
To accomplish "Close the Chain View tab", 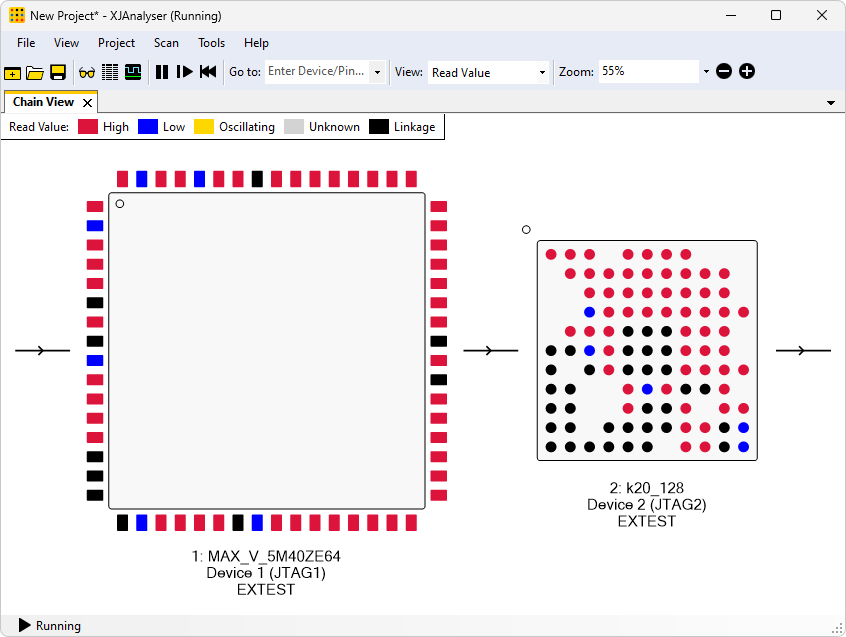I will pyautogui.click(x=88, y=103).
